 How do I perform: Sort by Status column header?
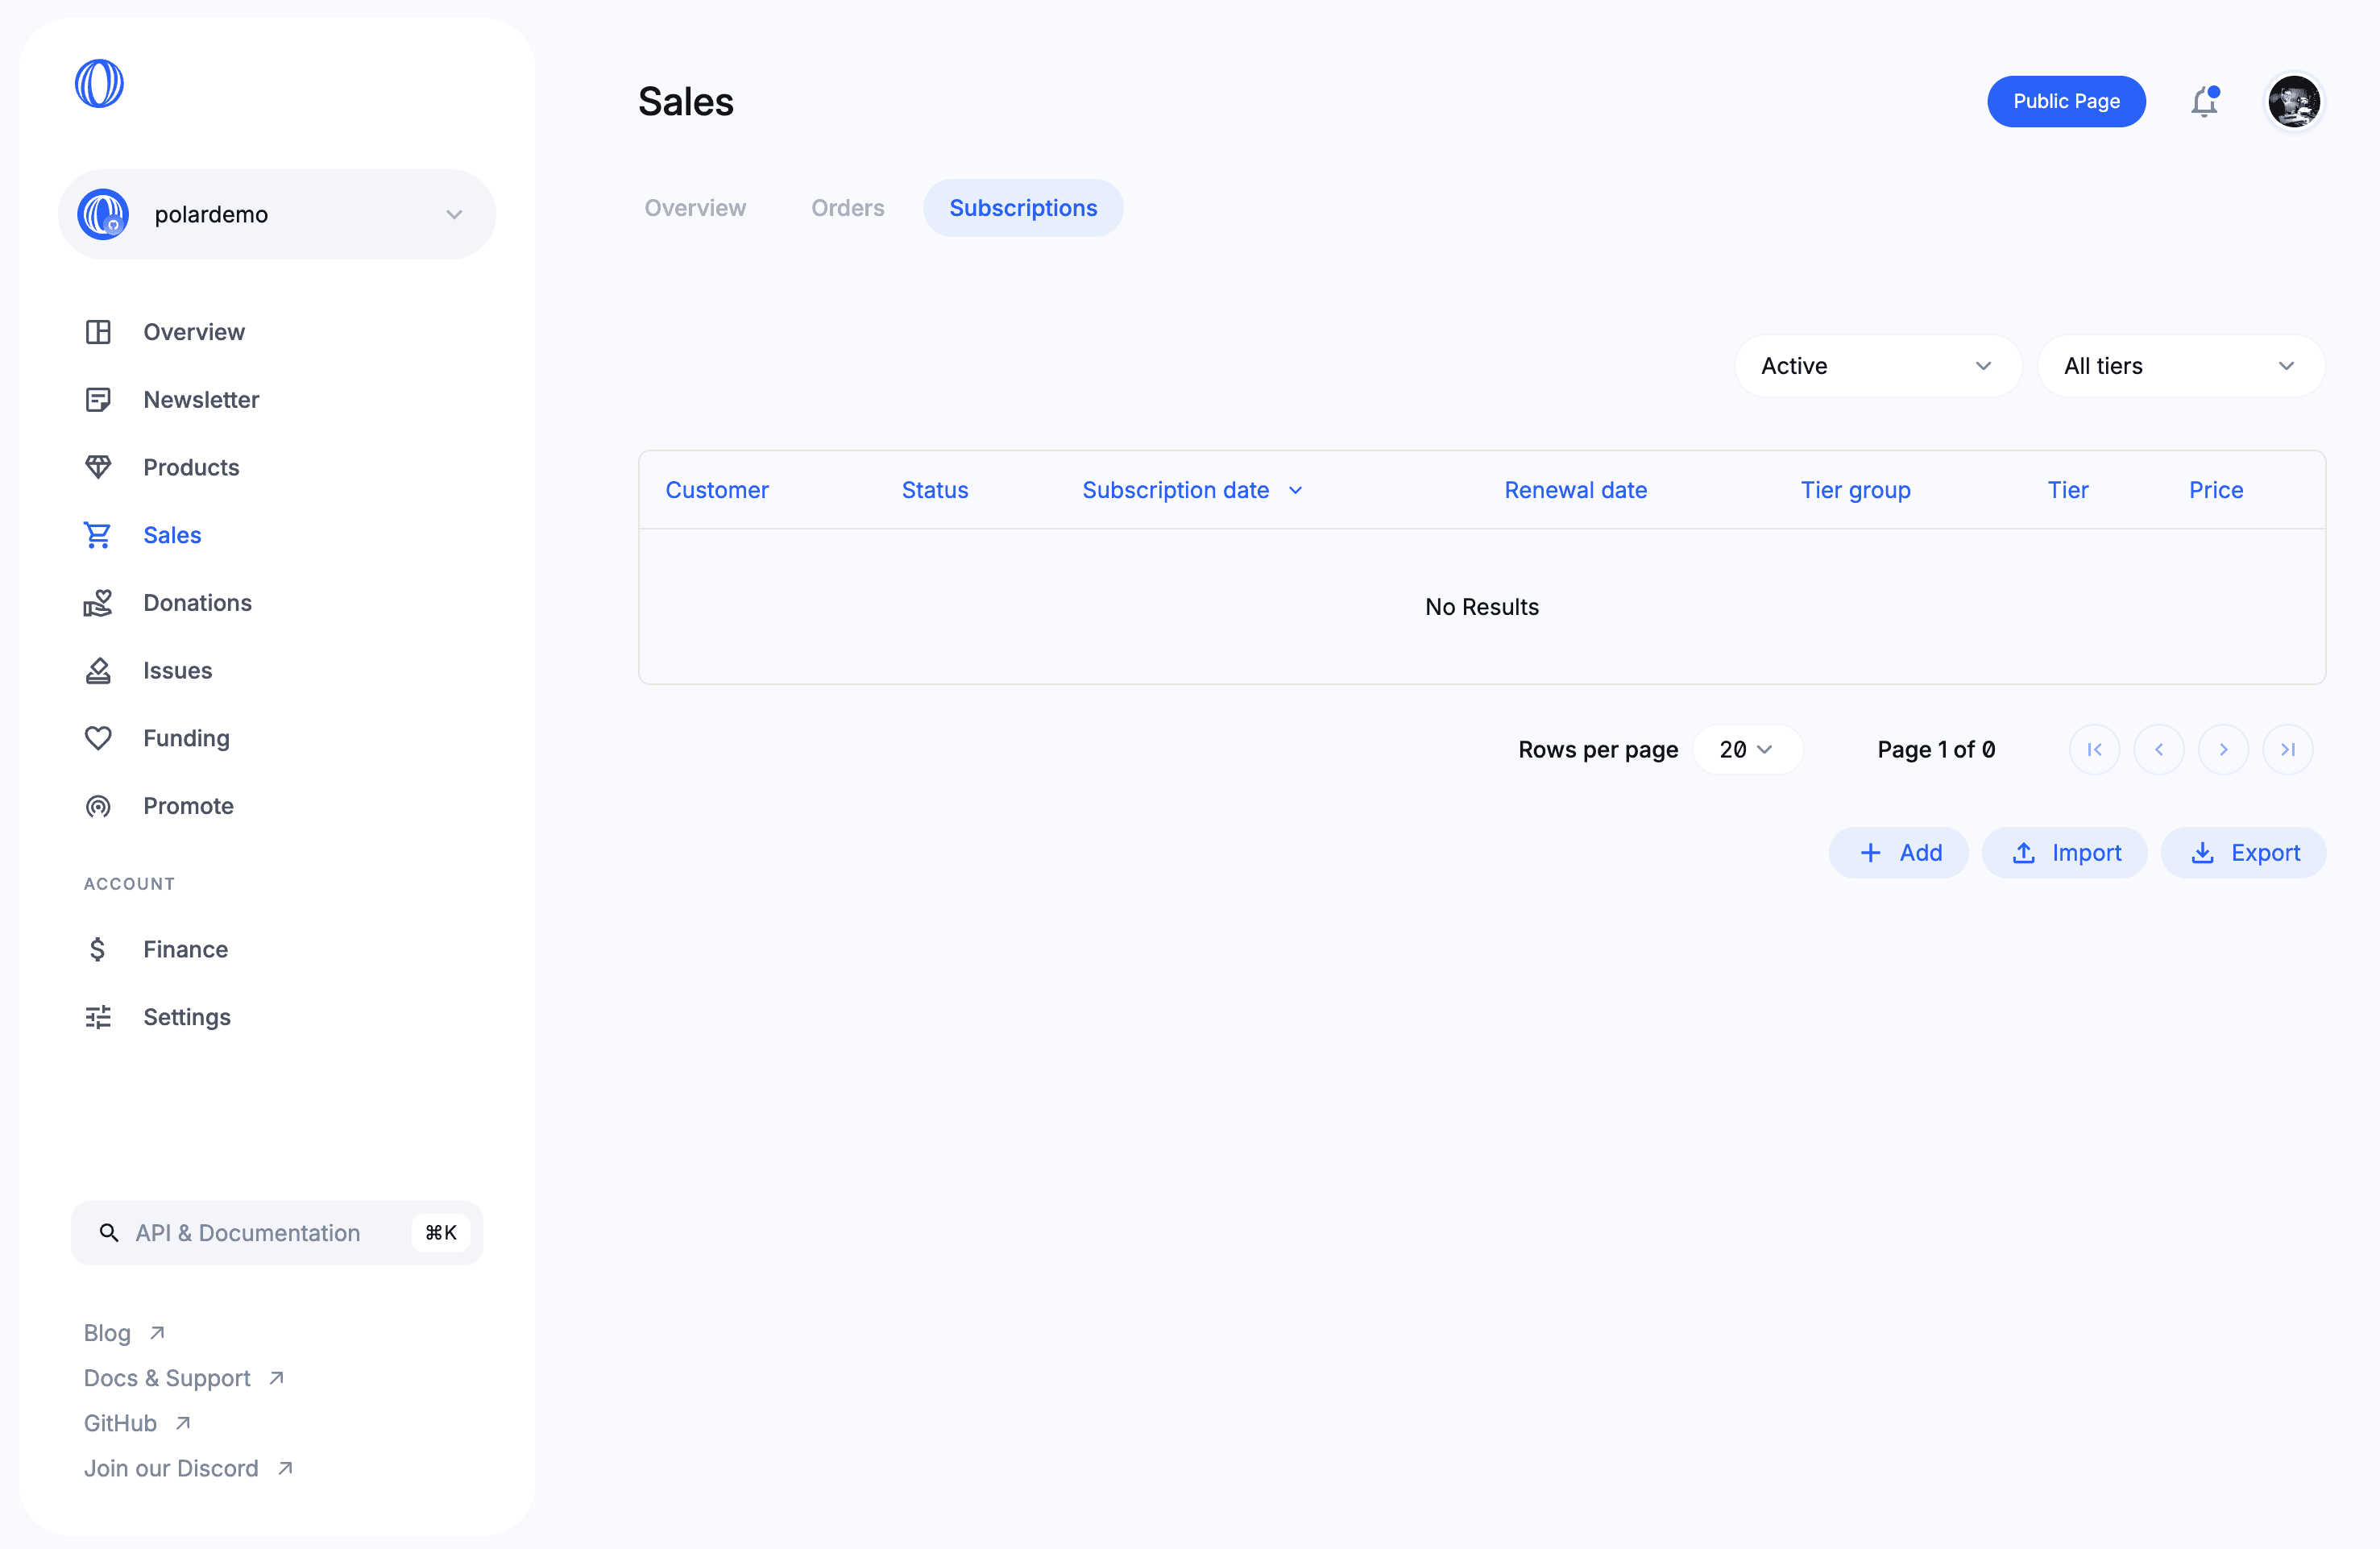click(x=935, y=490)
